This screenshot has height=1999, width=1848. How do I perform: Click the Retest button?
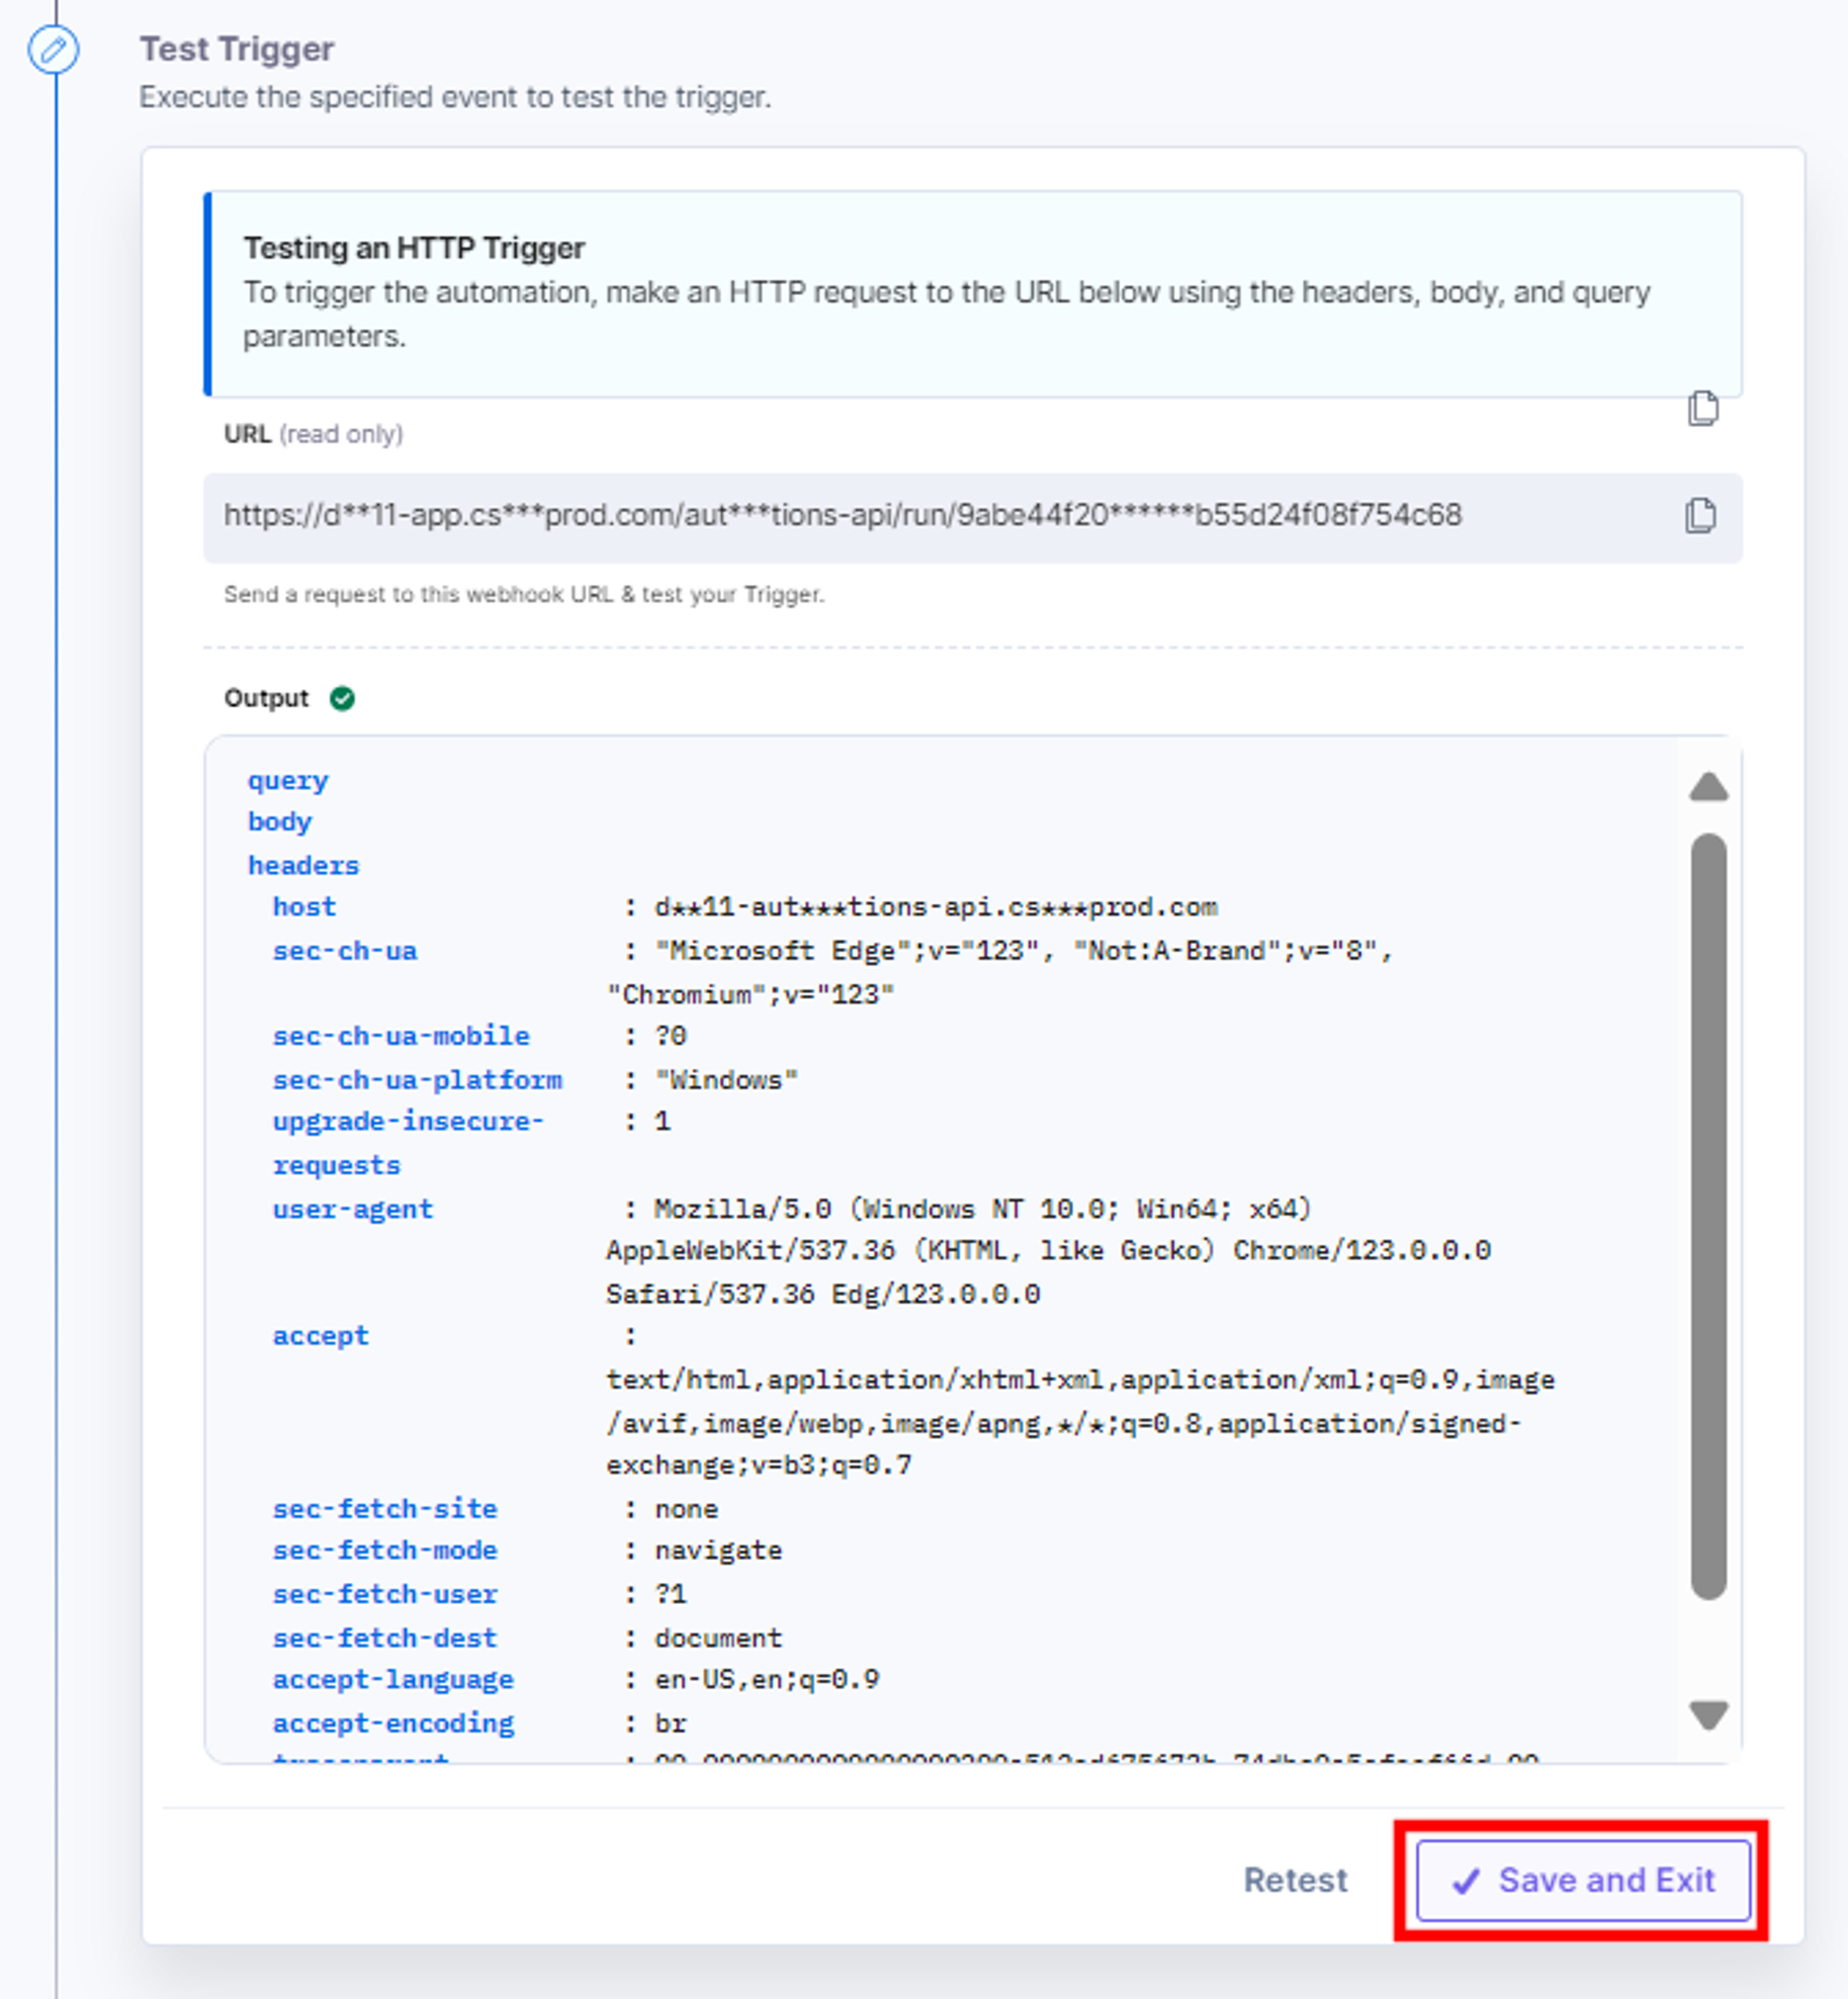click(x=1295, y=1880)
